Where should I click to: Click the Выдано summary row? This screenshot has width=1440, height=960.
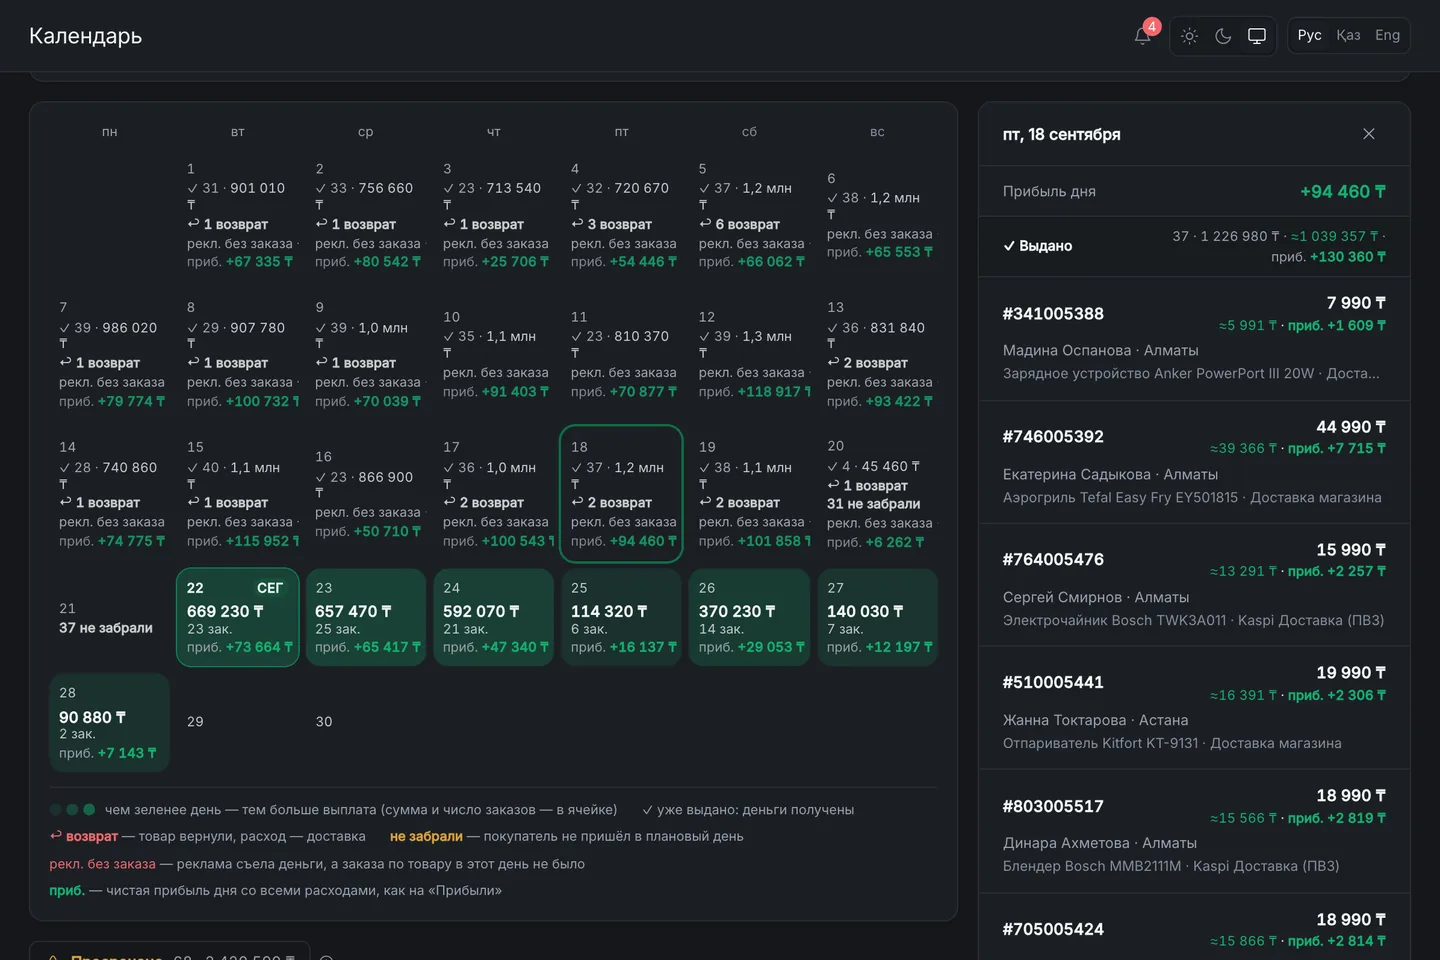(x=1194, y=246)
